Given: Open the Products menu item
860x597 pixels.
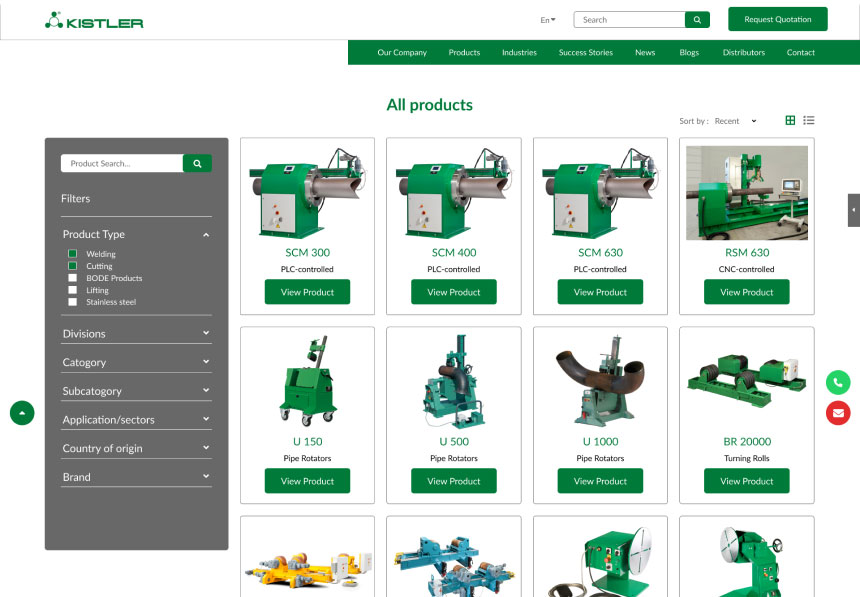Looking at the screenshot, I should [464, 52].
